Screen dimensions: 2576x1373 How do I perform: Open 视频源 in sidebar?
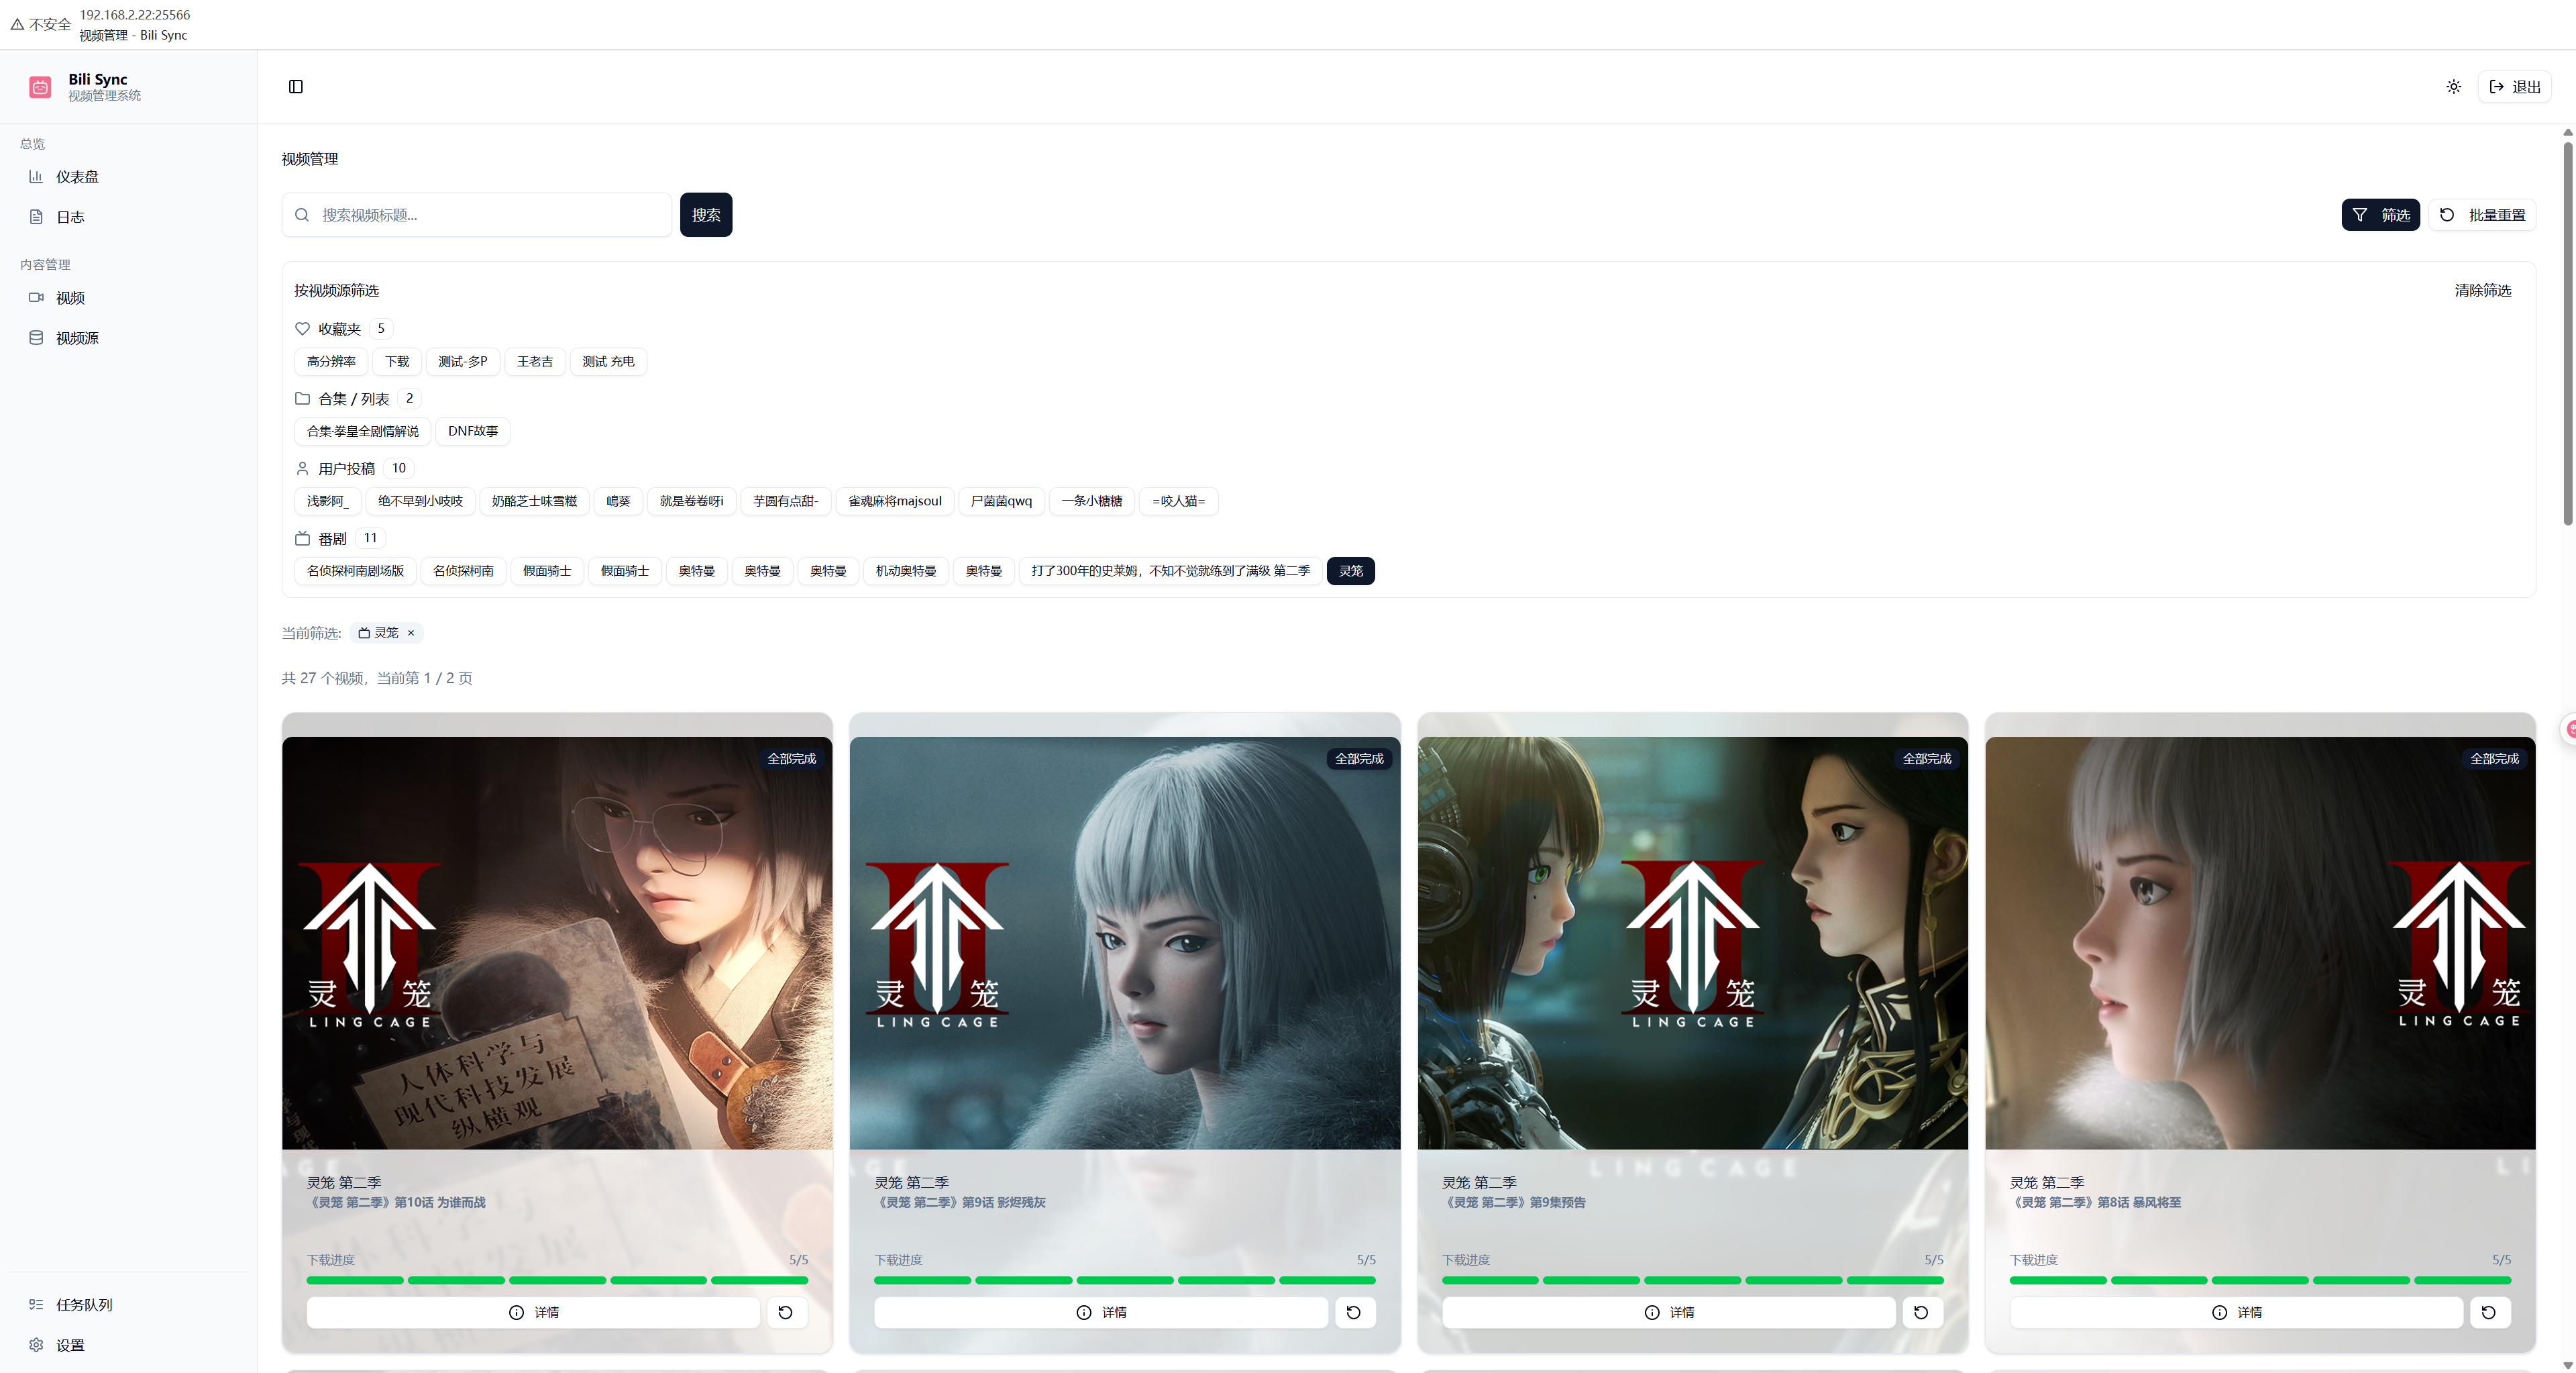(x=77, y=338)
